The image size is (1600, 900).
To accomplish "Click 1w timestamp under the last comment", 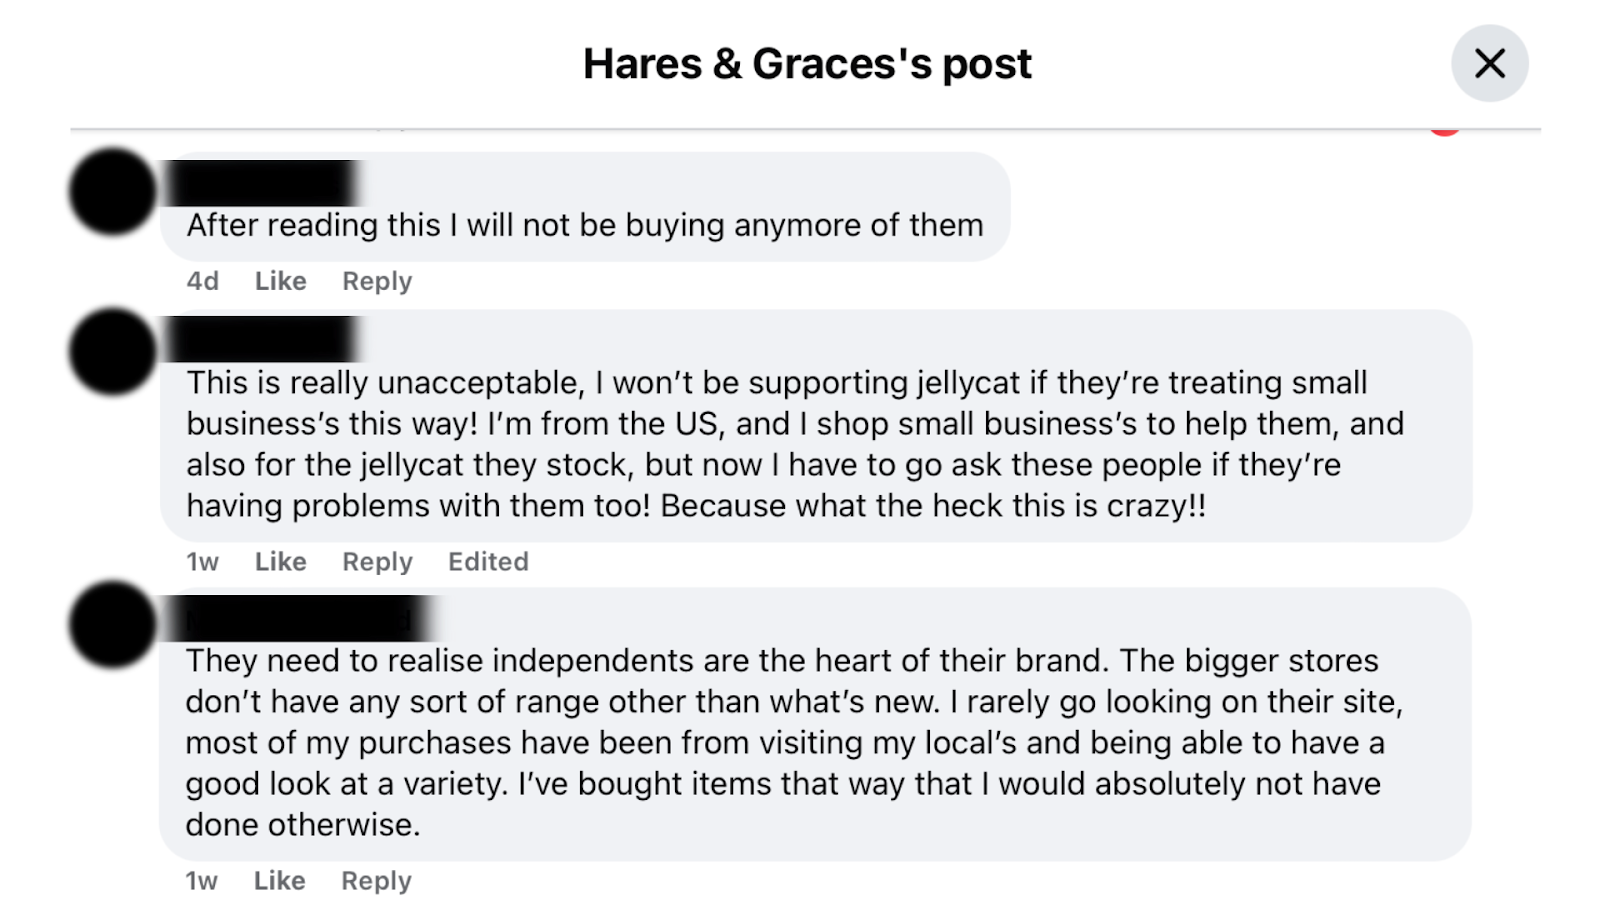I will pyautogui.click(x=201, y=881).
